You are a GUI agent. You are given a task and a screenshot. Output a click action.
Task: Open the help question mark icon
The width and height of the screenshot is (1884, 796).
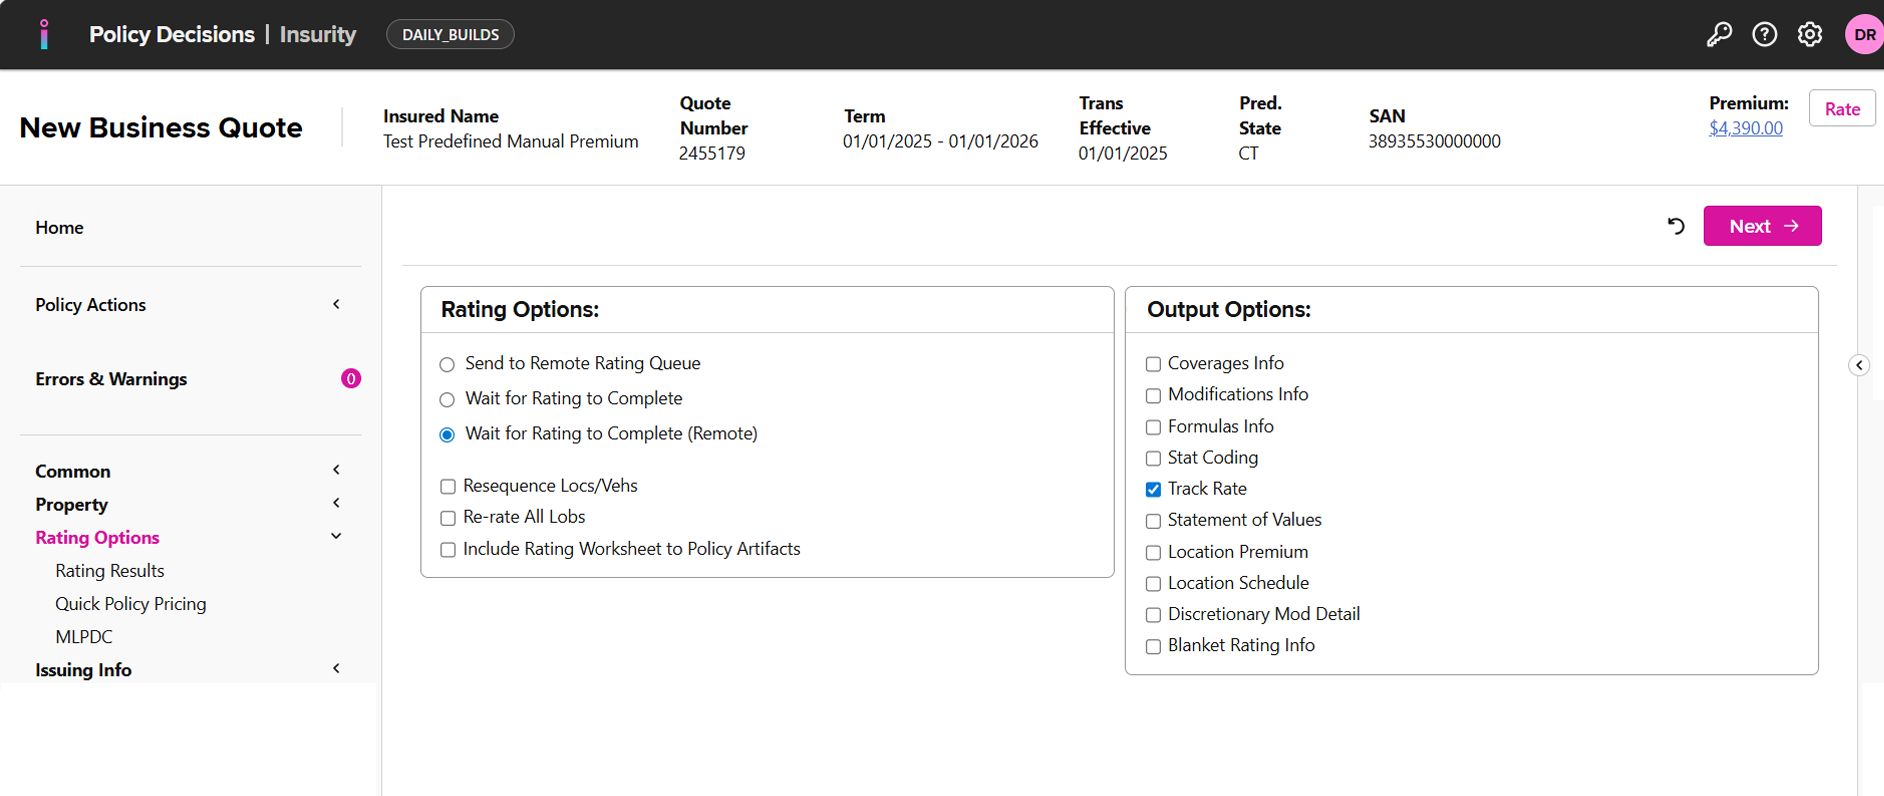(1765, 34)
